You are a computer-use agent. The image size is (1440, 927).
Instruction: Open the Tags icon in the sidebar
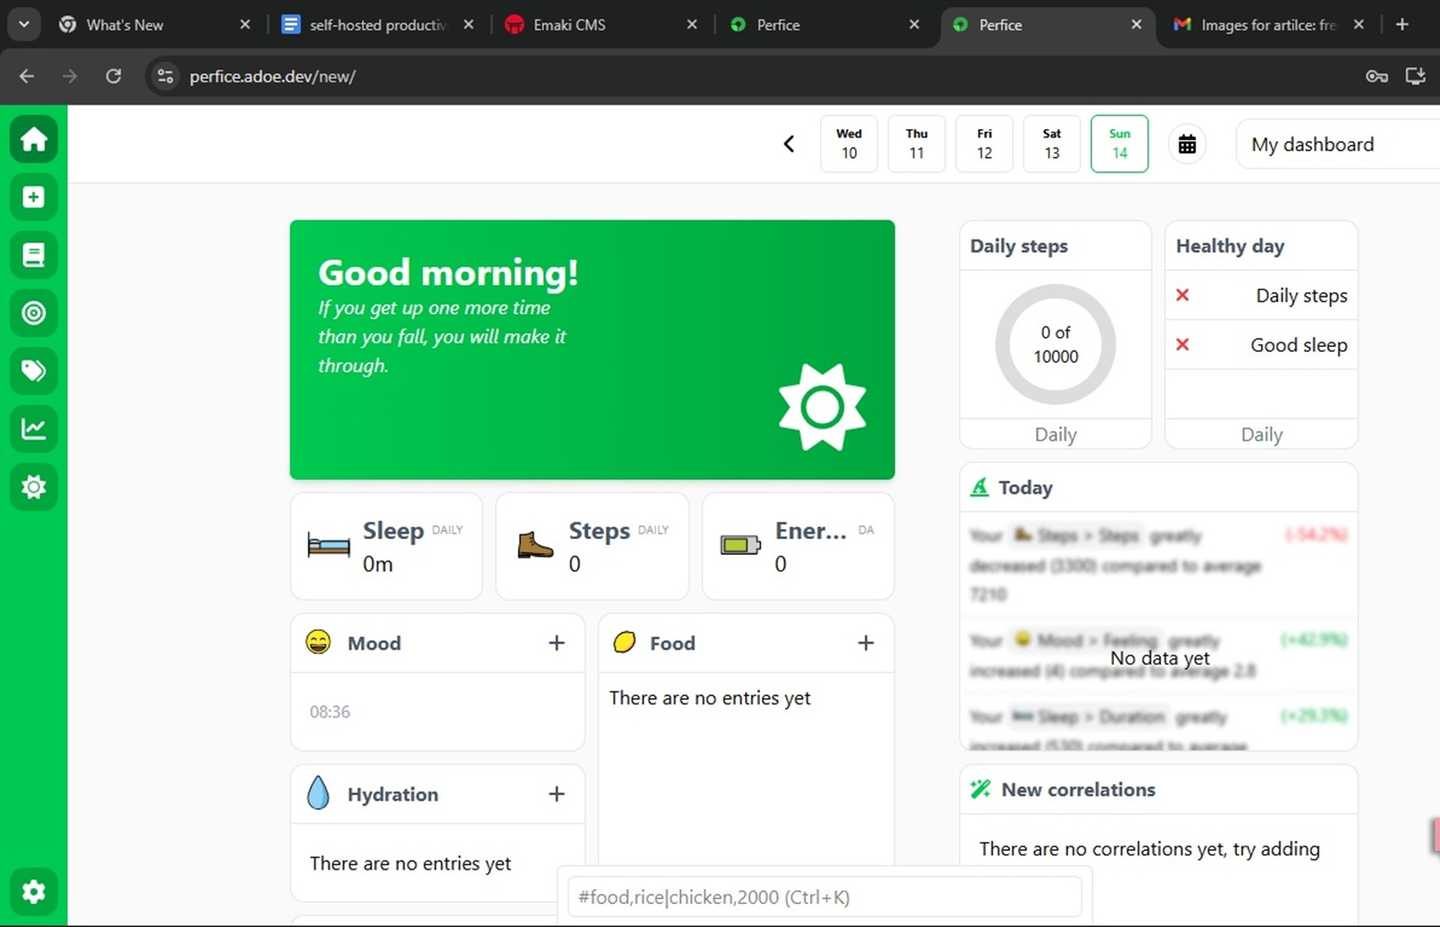33,370
